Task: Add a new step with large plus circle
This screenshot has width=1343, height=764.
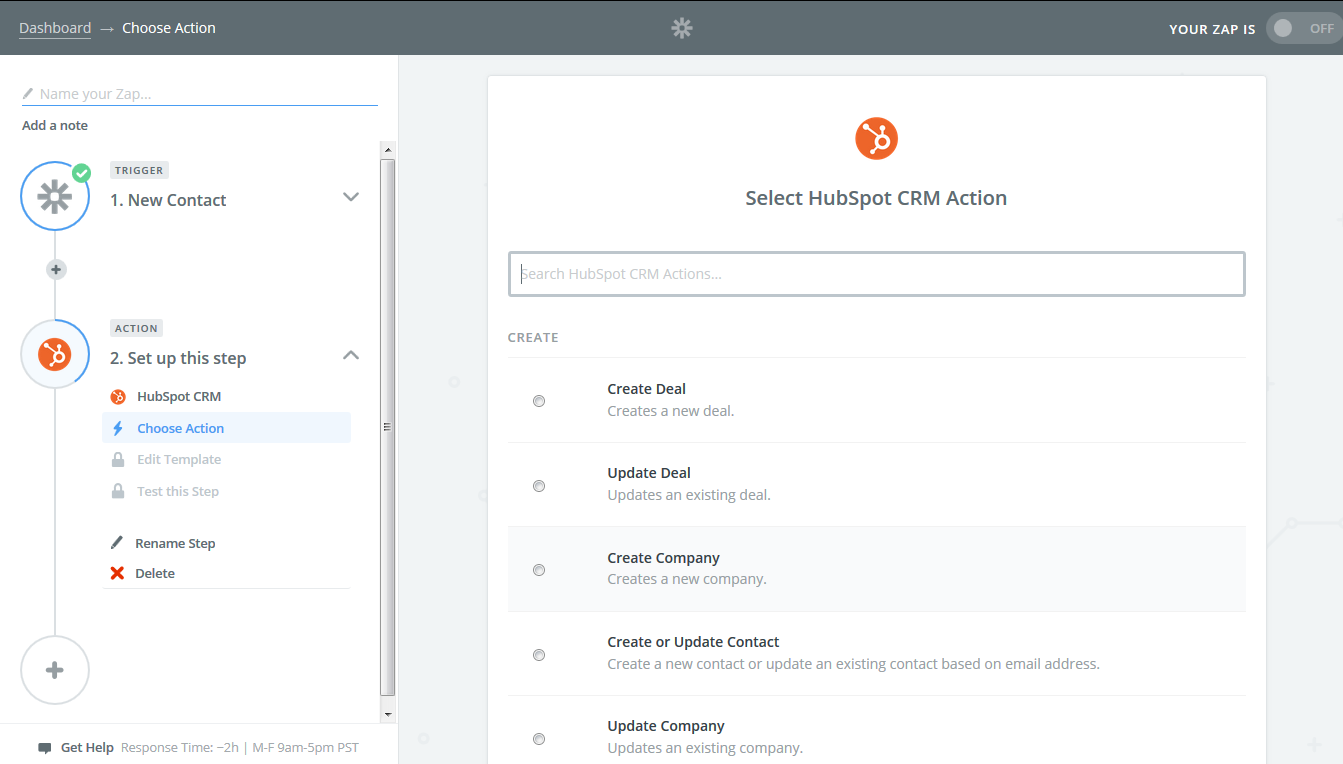Action: [55, 670]
